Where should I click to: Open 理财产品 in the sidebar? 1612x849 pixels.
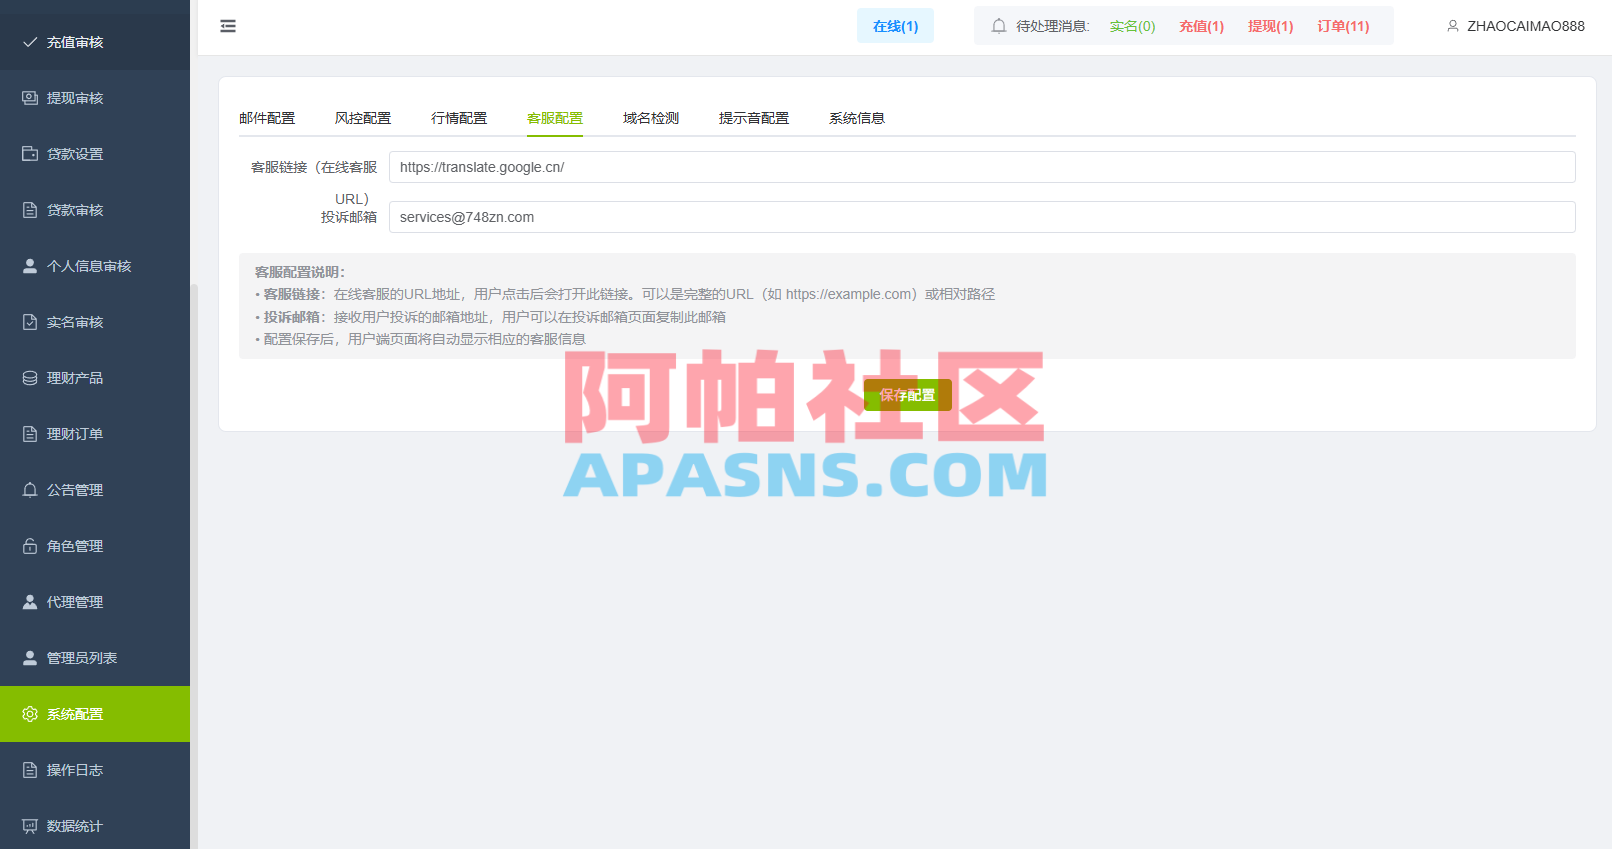pyautogui.click(x=95, y=378)
